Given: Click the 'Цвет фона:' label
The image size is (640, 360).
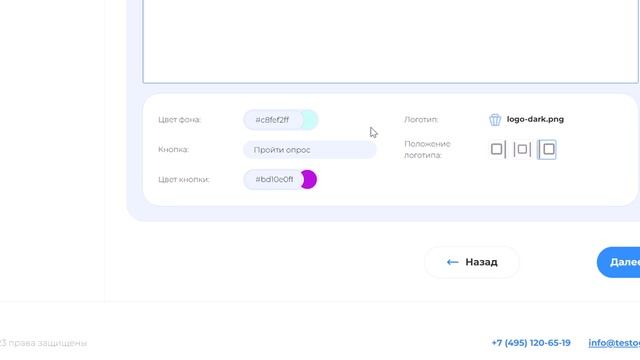Looking at the screenshot, I should [x=179, y=120].
